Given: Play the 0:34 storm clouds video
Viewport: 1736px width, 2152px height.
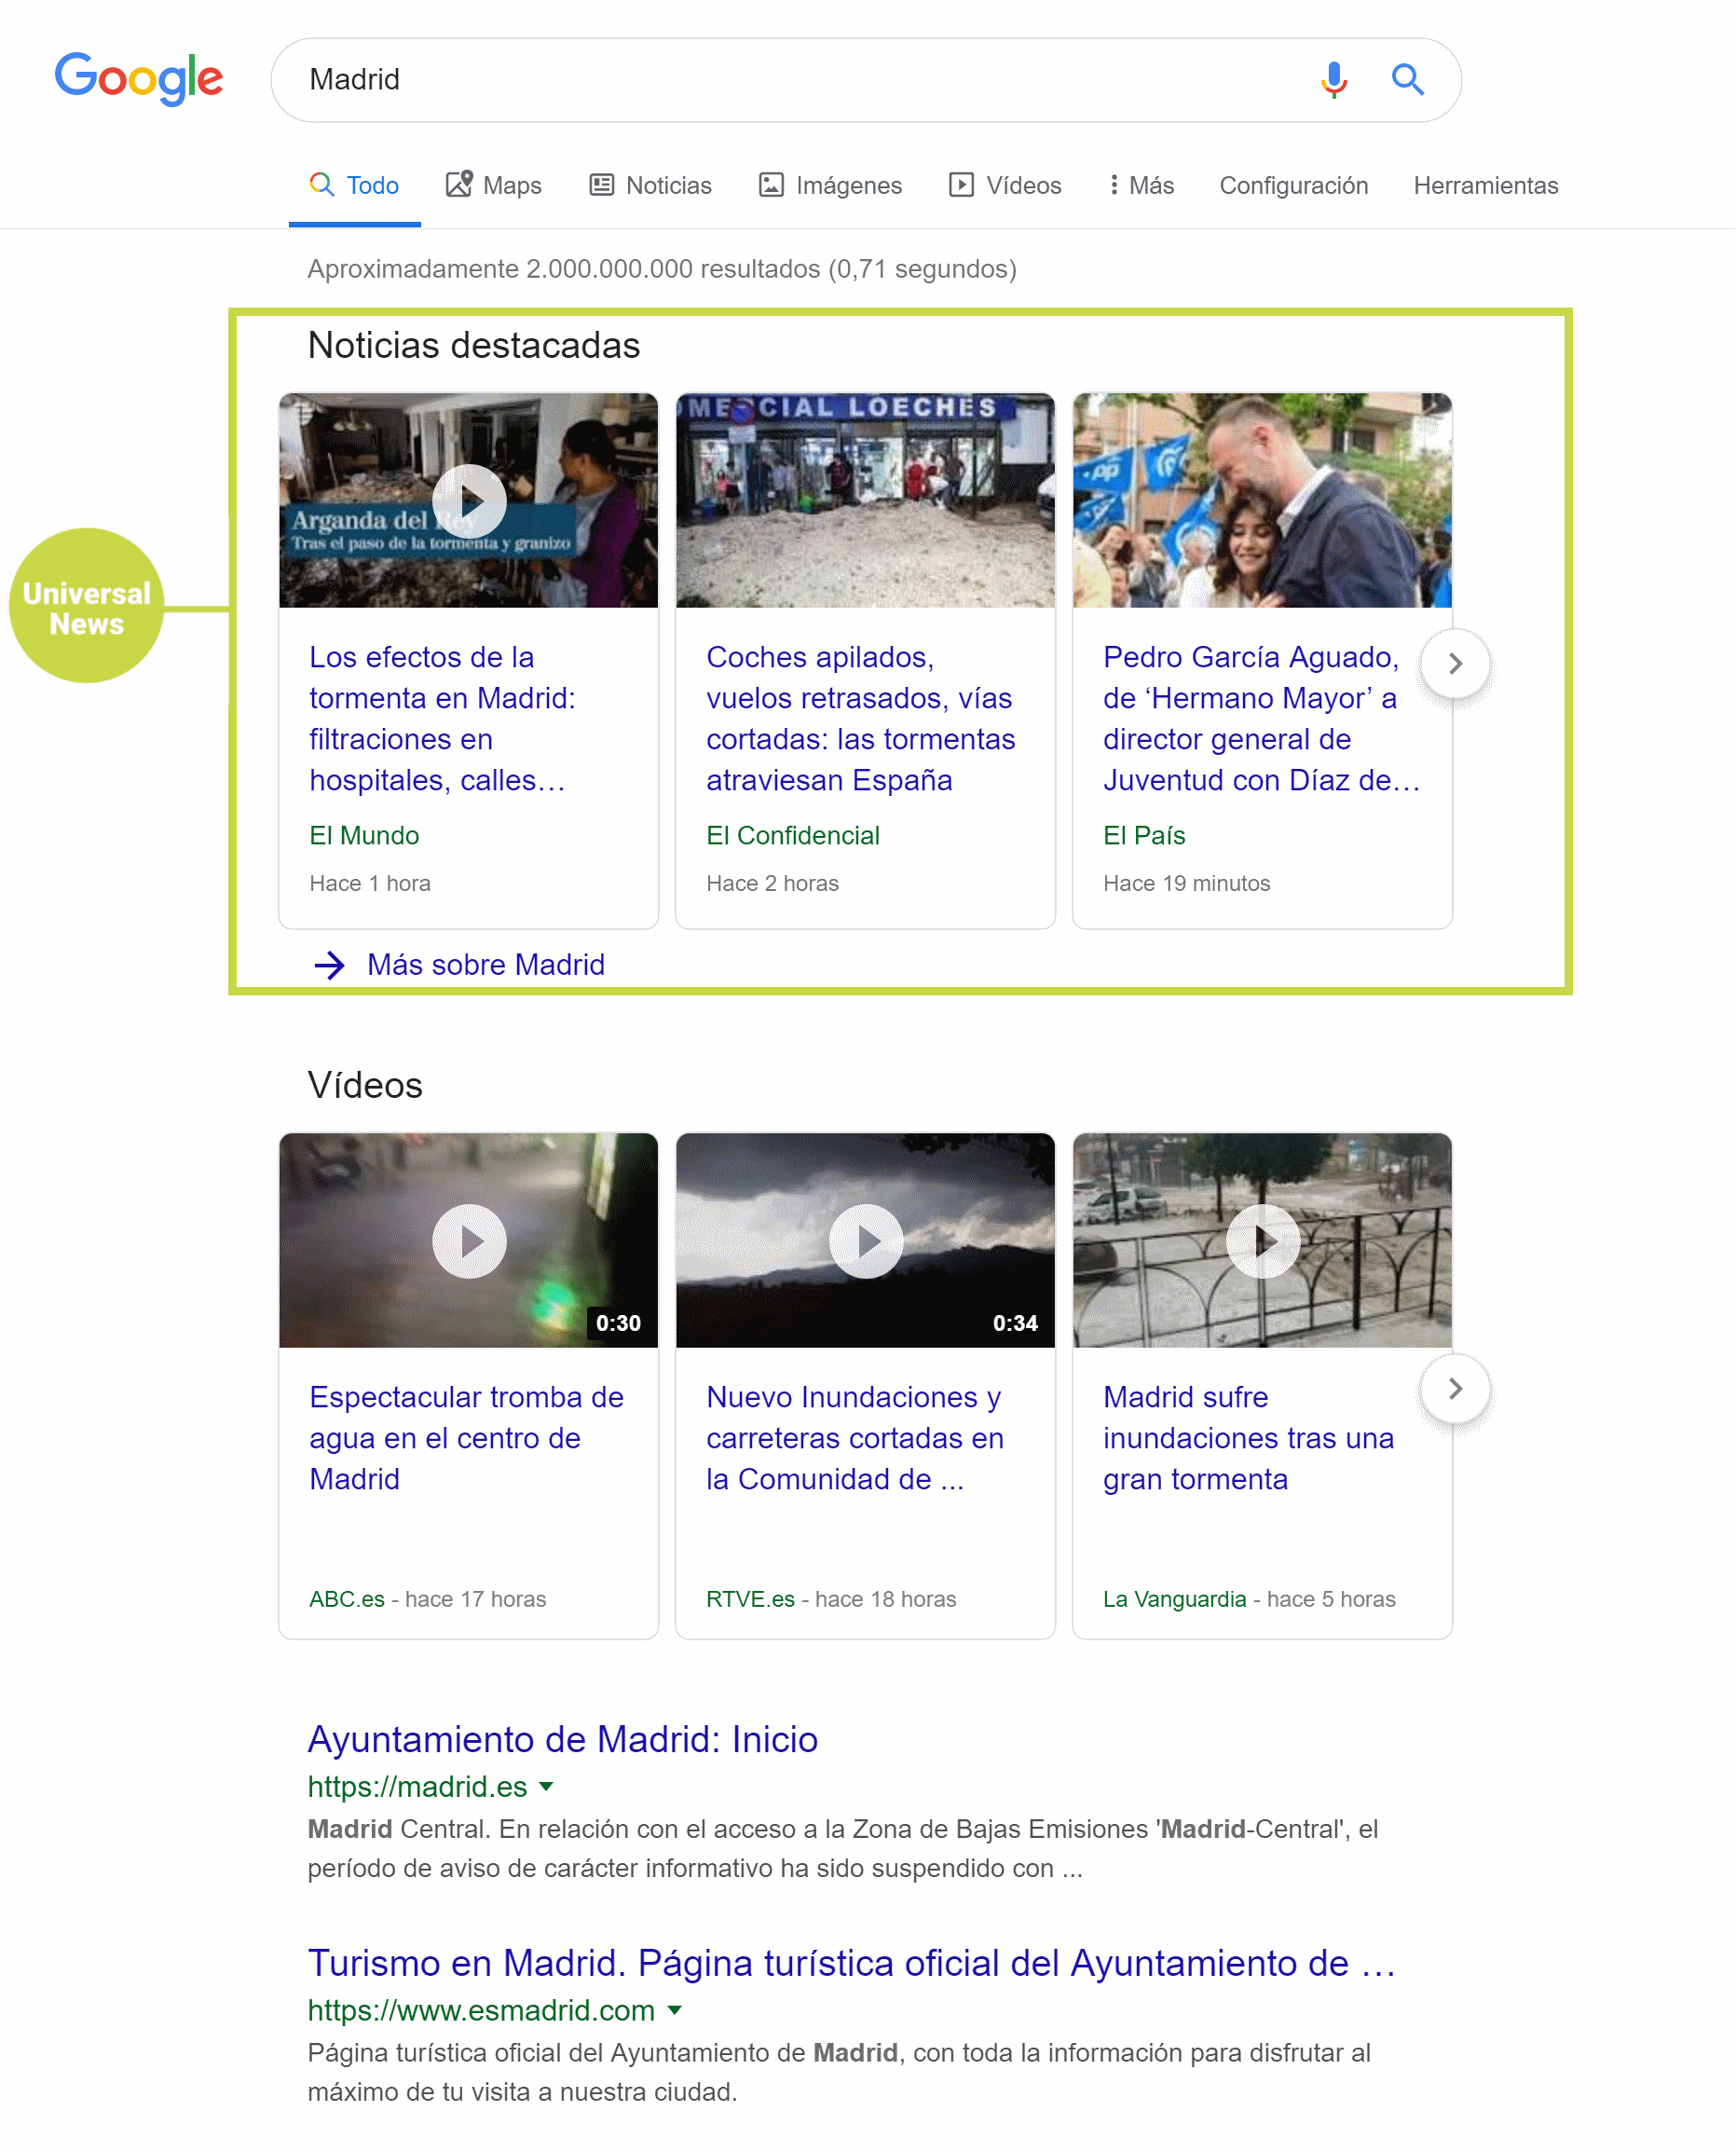Looking at the screenshot, I should [866, 1241].
